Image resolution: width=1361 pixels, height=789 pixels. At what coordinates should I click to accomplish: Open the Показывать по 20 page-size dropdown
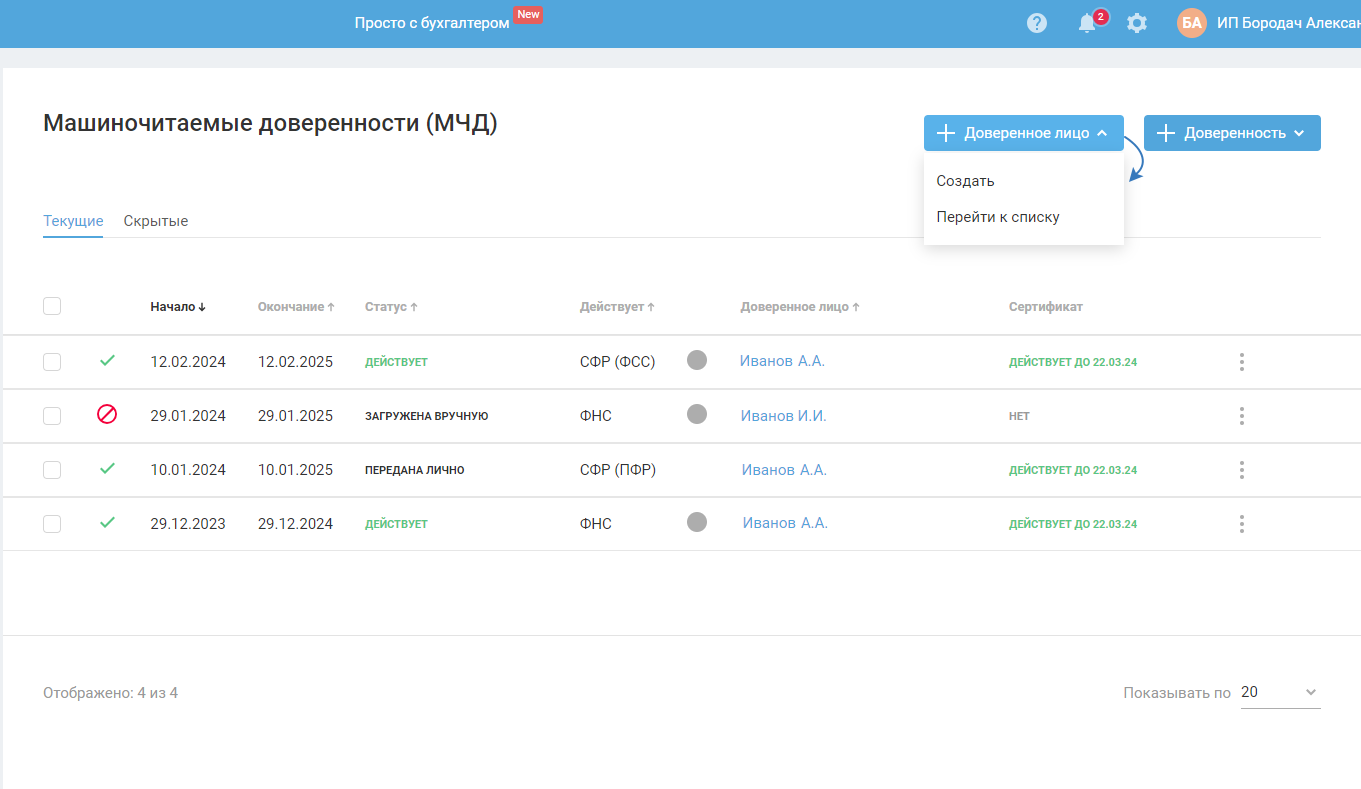tap(1280, 693)
